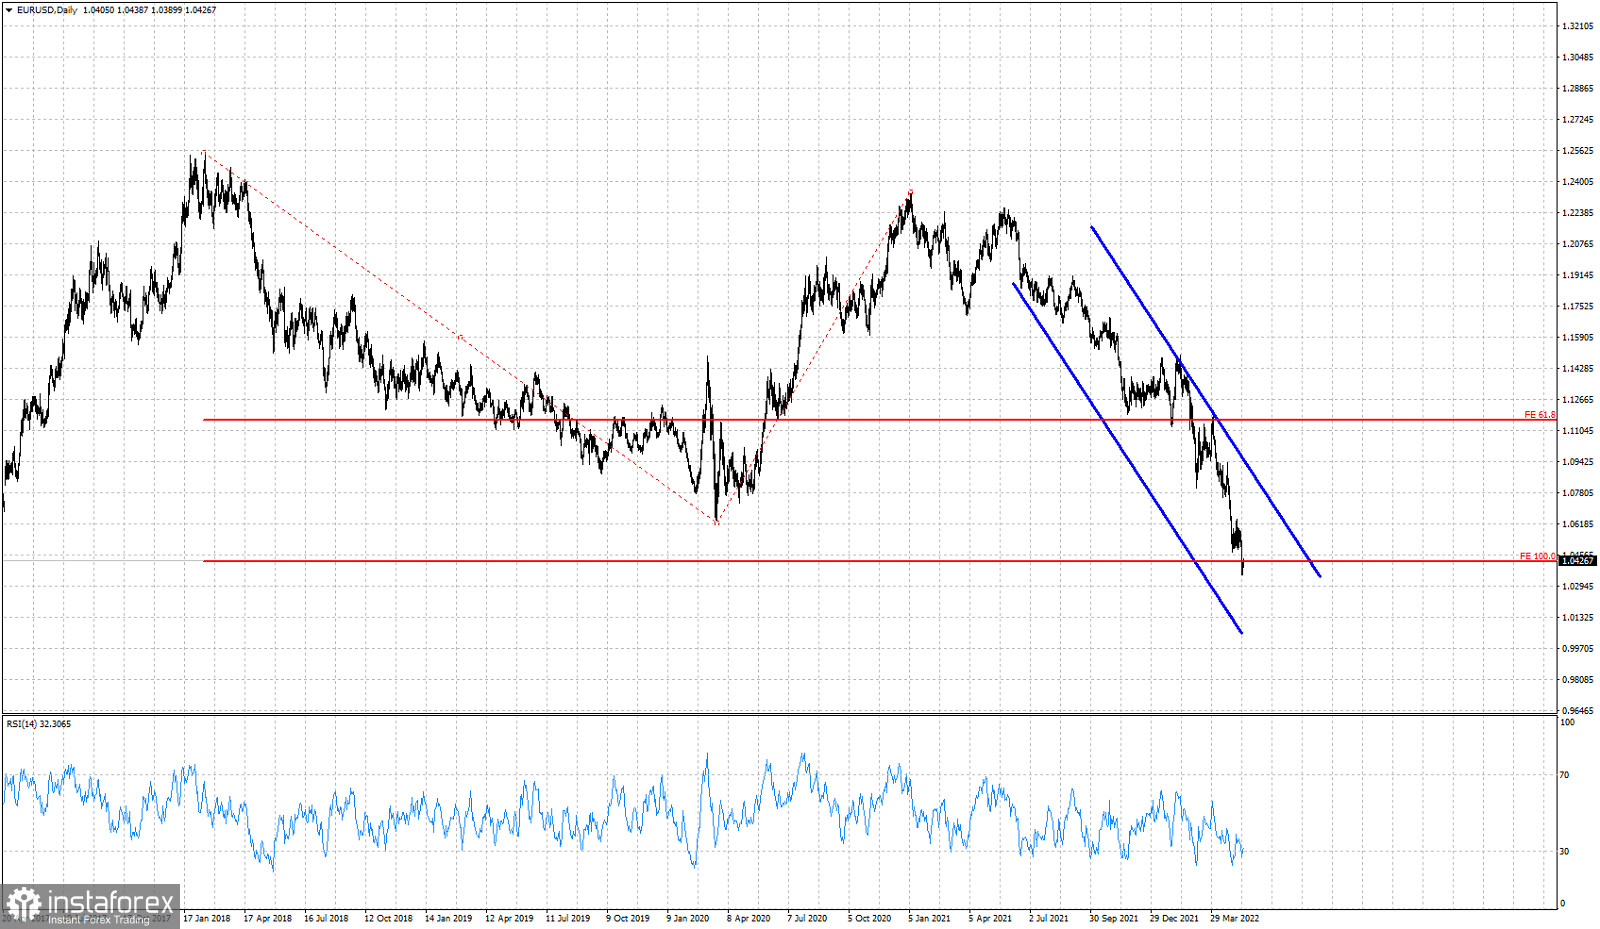The height and width of the screenshot is (929, 1600).
Task: Click the 12 Oct 2018 date label
Action: [388, 918]
